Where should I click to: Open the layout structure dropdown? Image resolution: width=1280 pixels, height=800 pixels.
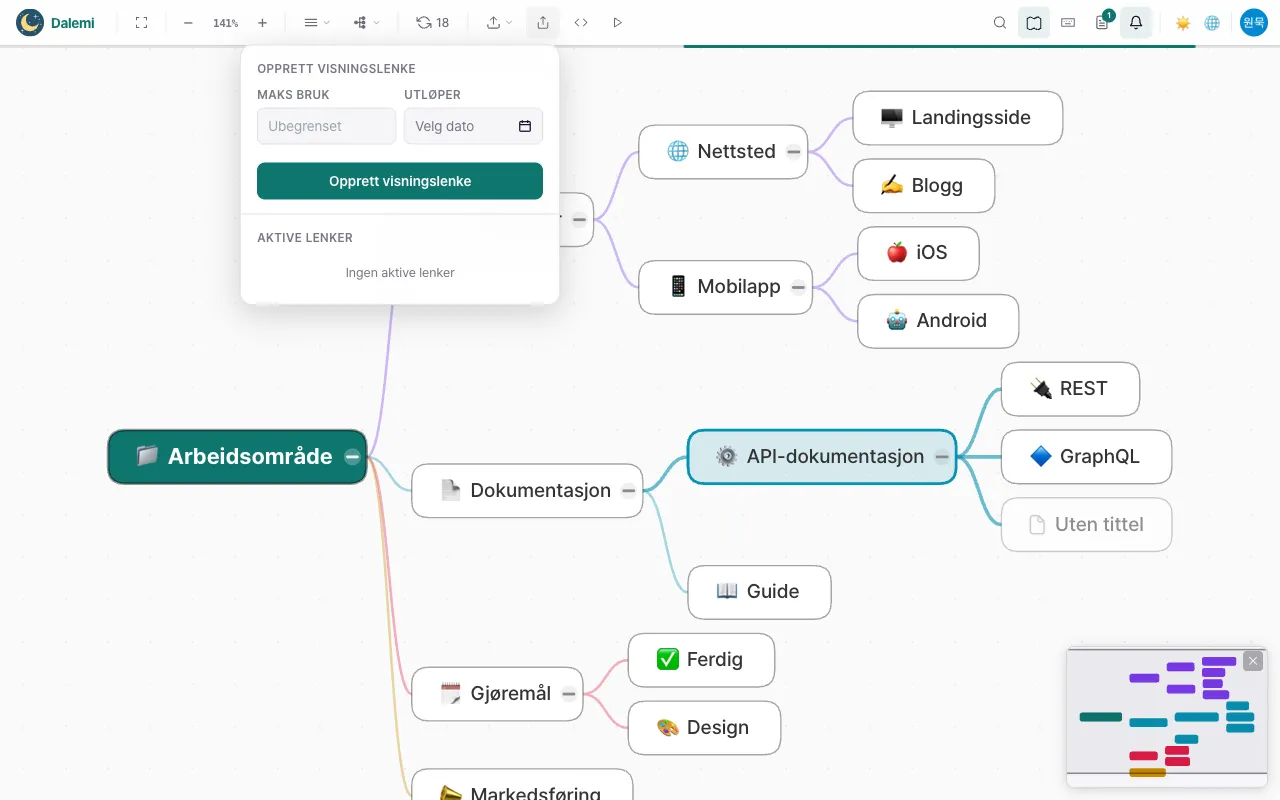(367, 22)
